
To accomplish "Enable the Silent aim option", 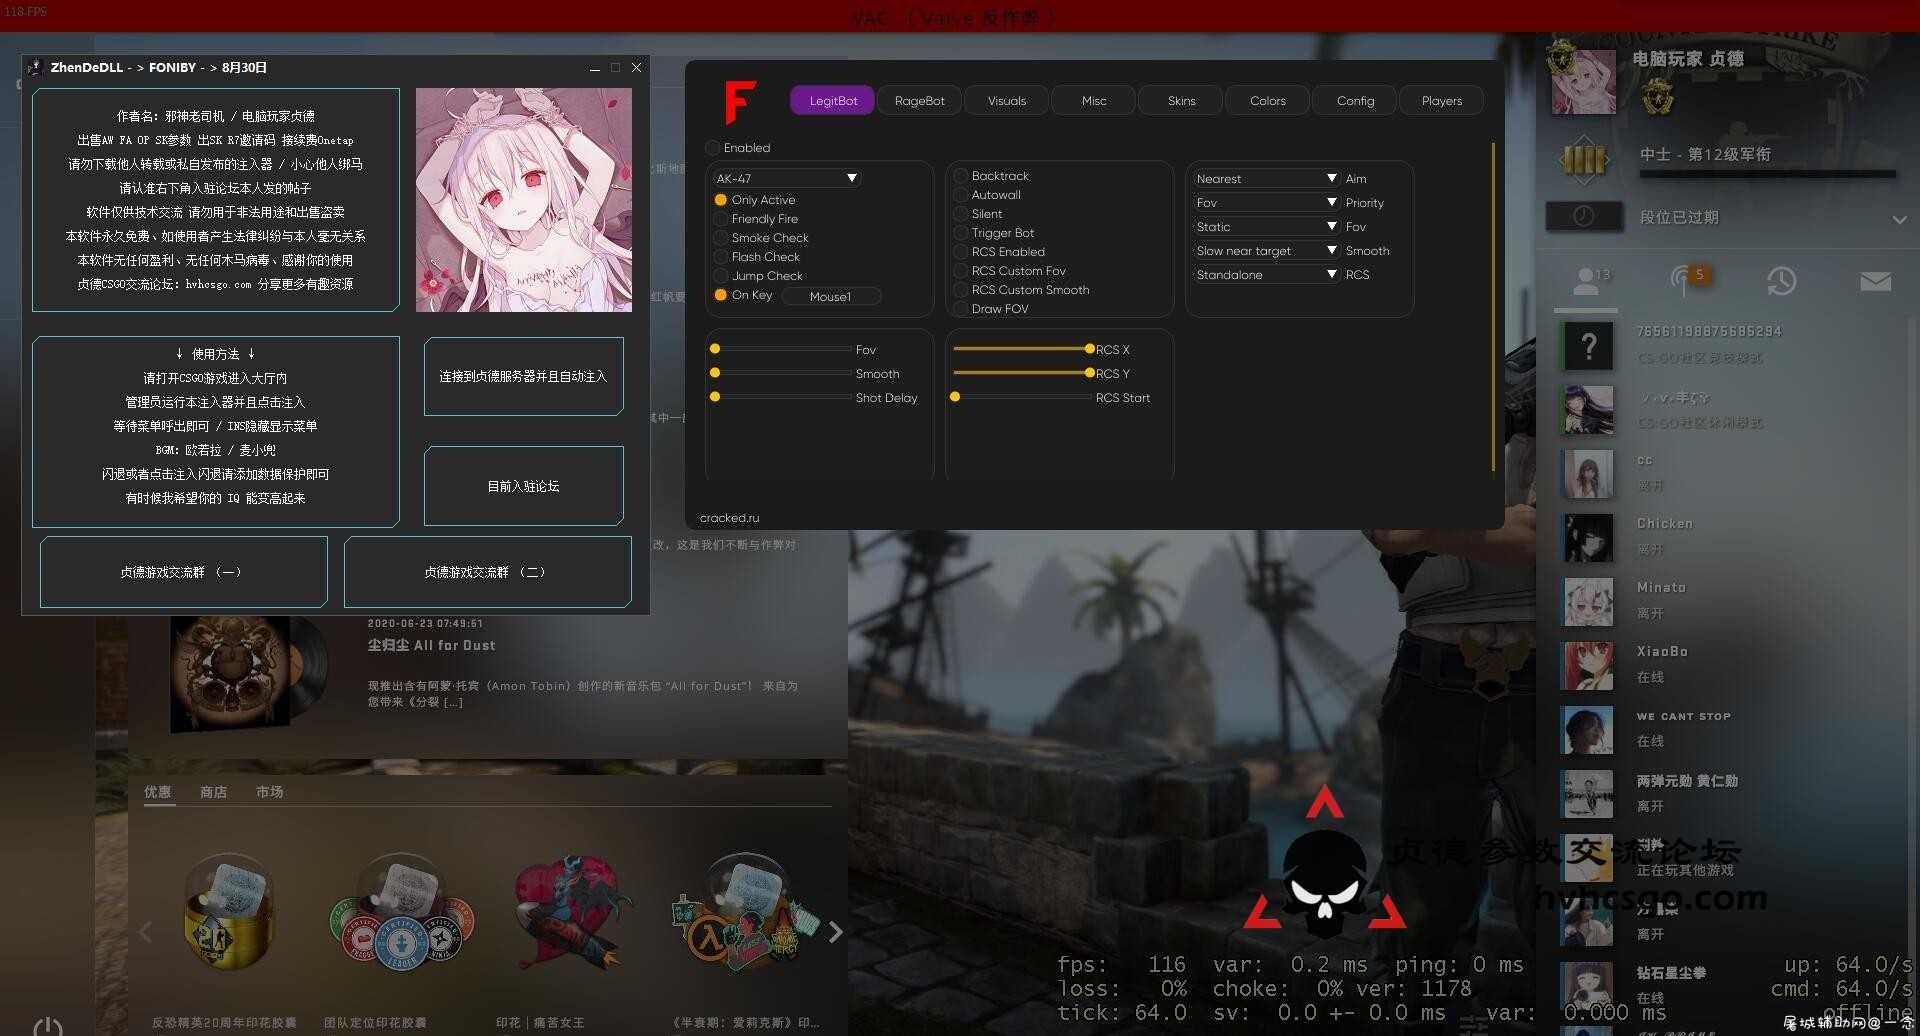I will pyautogui.click(x=960, y=214).
